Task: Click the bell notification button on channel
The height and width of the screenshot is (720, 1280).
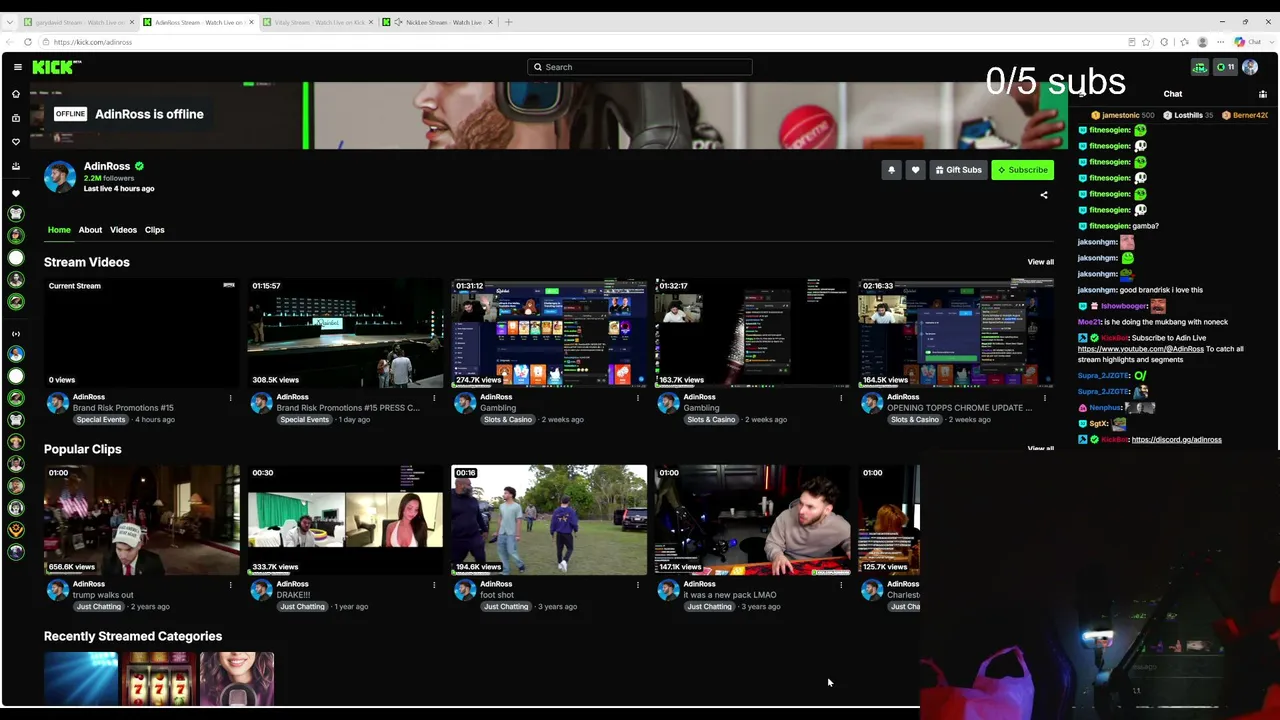Action: click(x=892, y=170)
